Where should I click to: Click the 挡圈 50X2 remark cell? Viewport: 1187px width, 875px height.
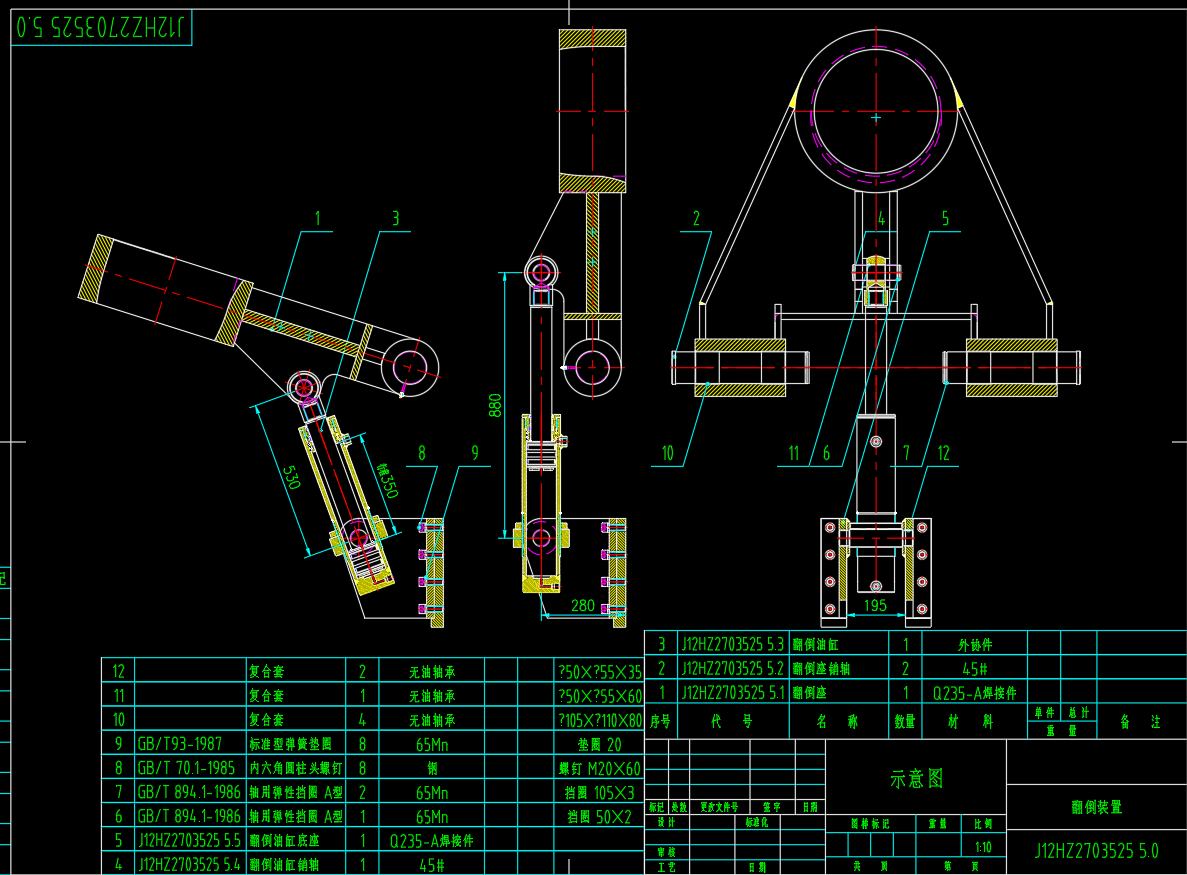600,817
